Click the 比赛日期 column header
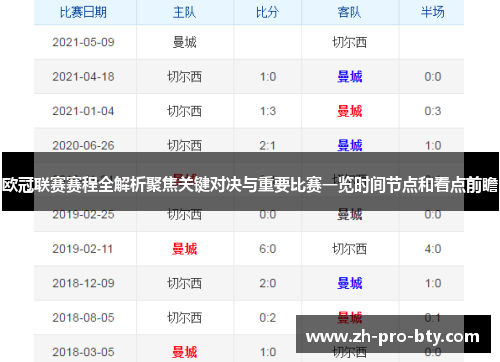The height and width of the screenshot is (362, 500). (x=83, y=12)
